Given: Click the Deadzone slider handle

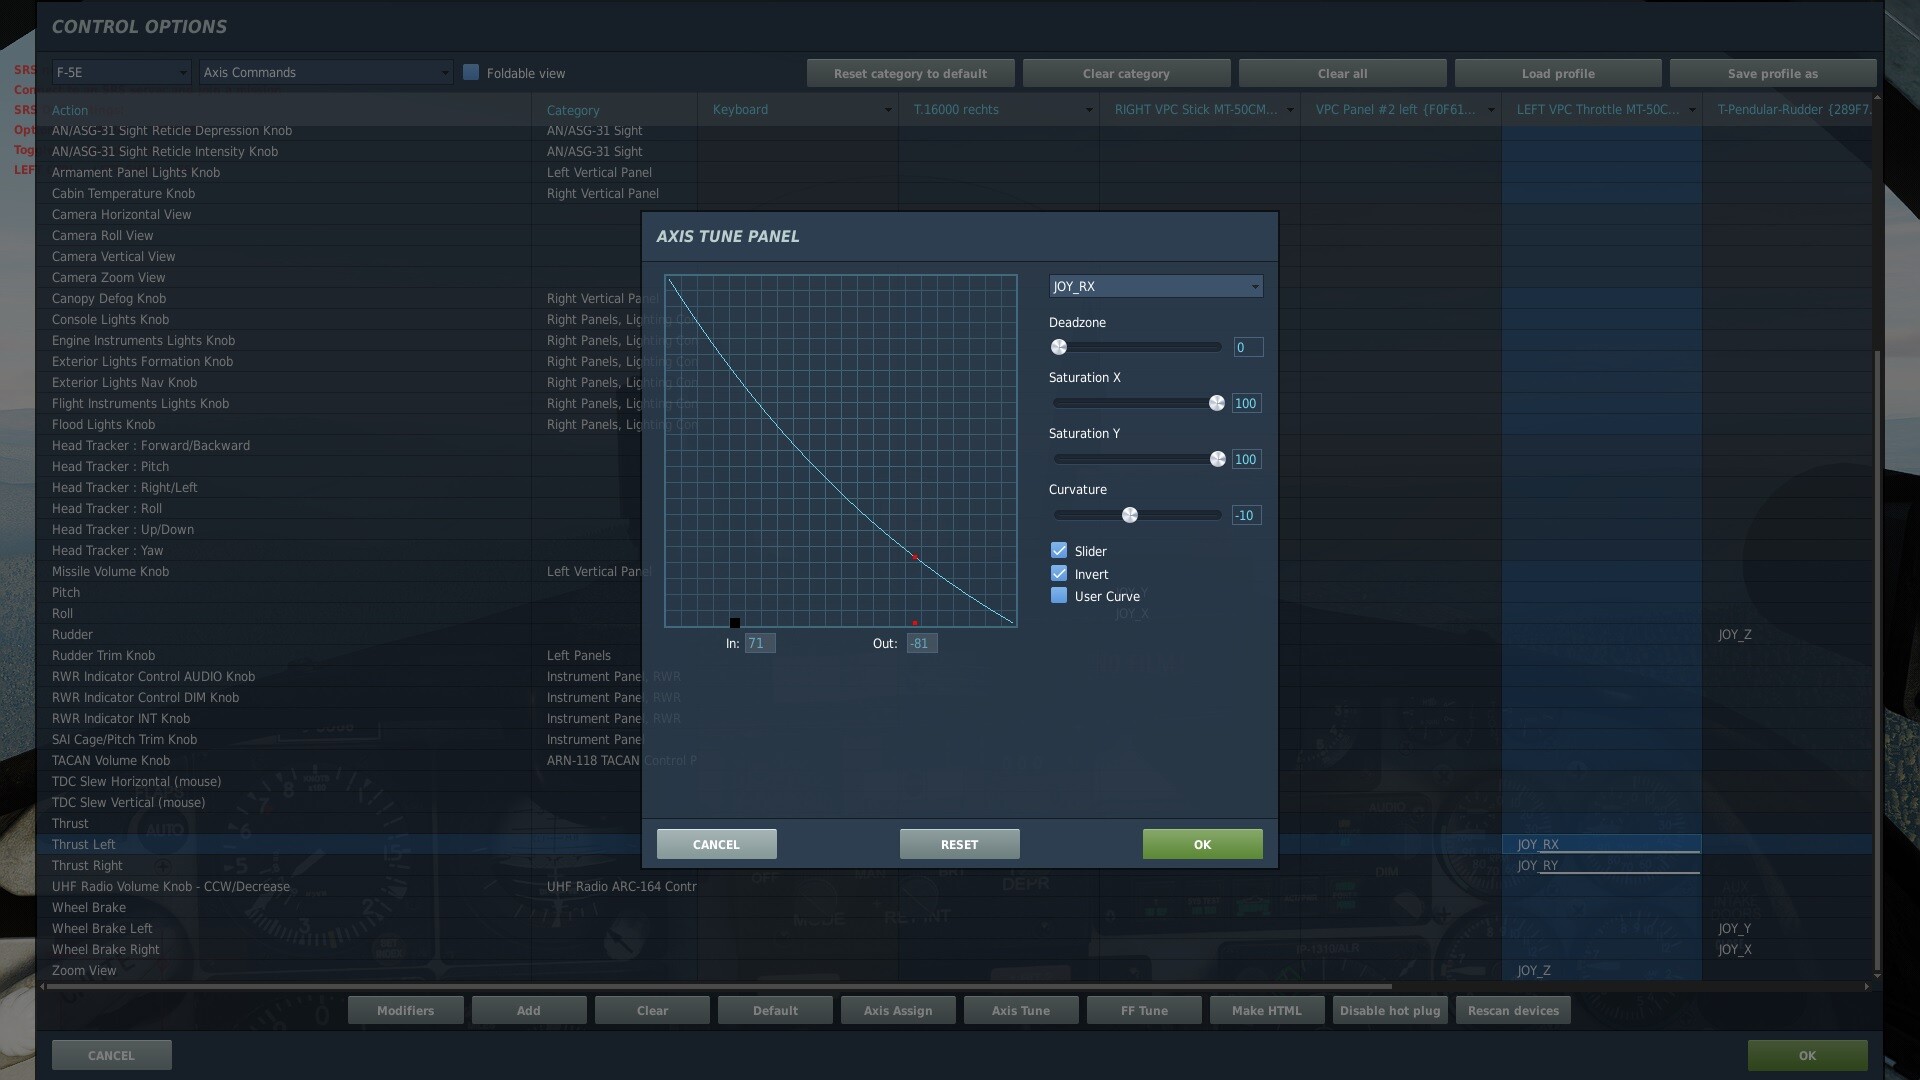Looking at the screenshot, I should point(1059,347).
